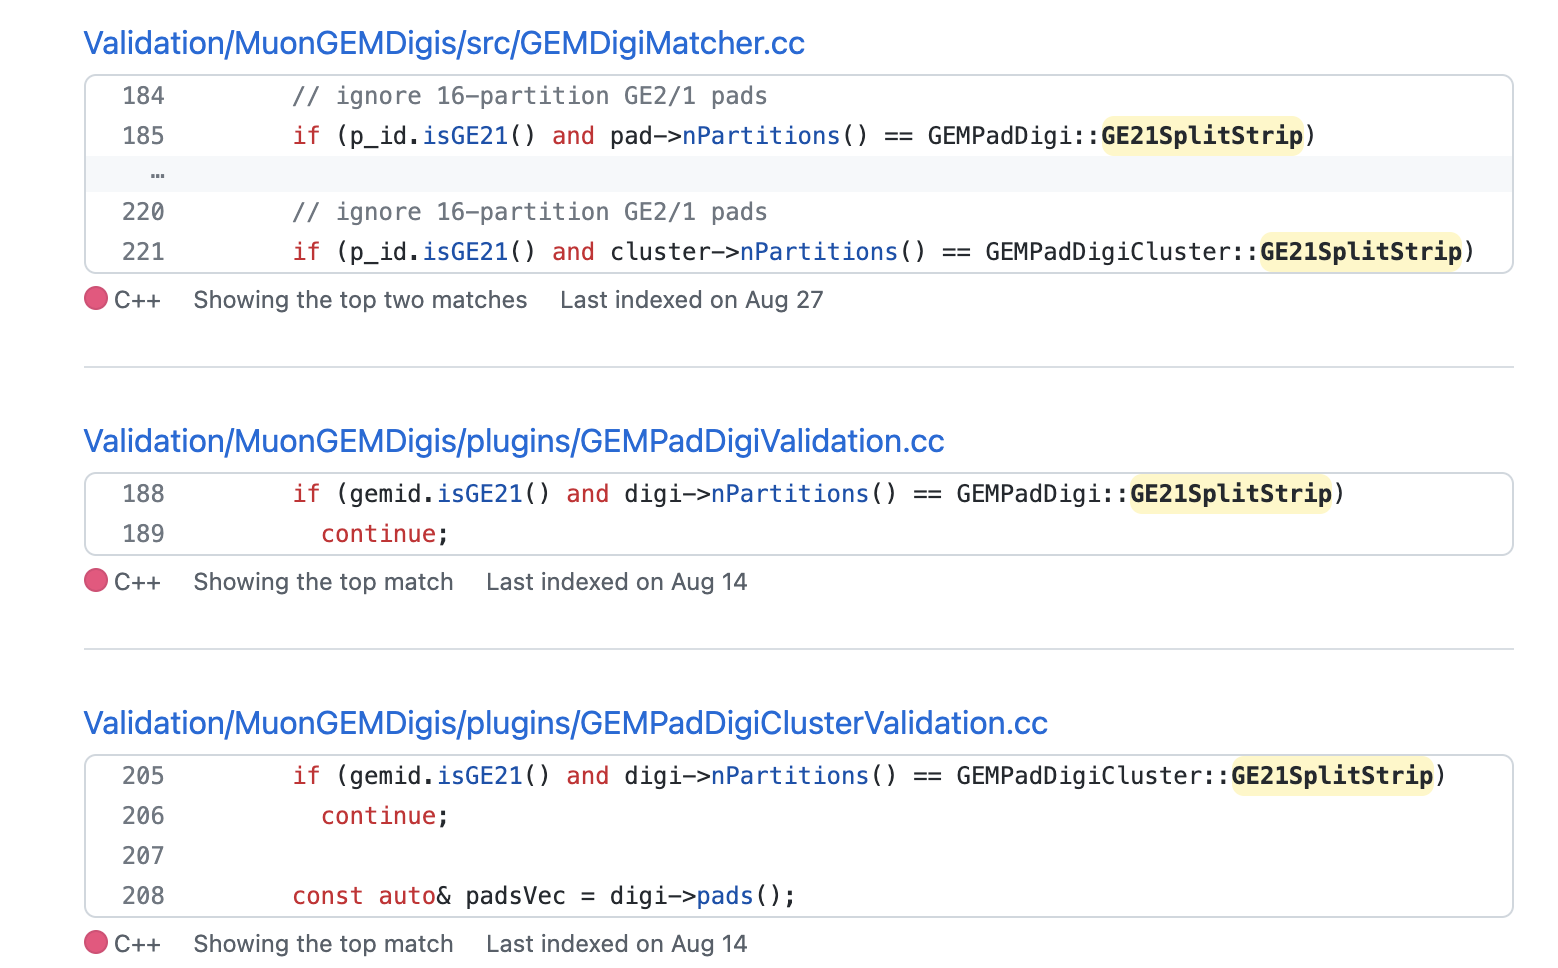The height and width of the screenshot is (968, 1558).
Task: Click 'GEMPadDigiCluster::' on line 205
Action: [x=1093, y=776]
